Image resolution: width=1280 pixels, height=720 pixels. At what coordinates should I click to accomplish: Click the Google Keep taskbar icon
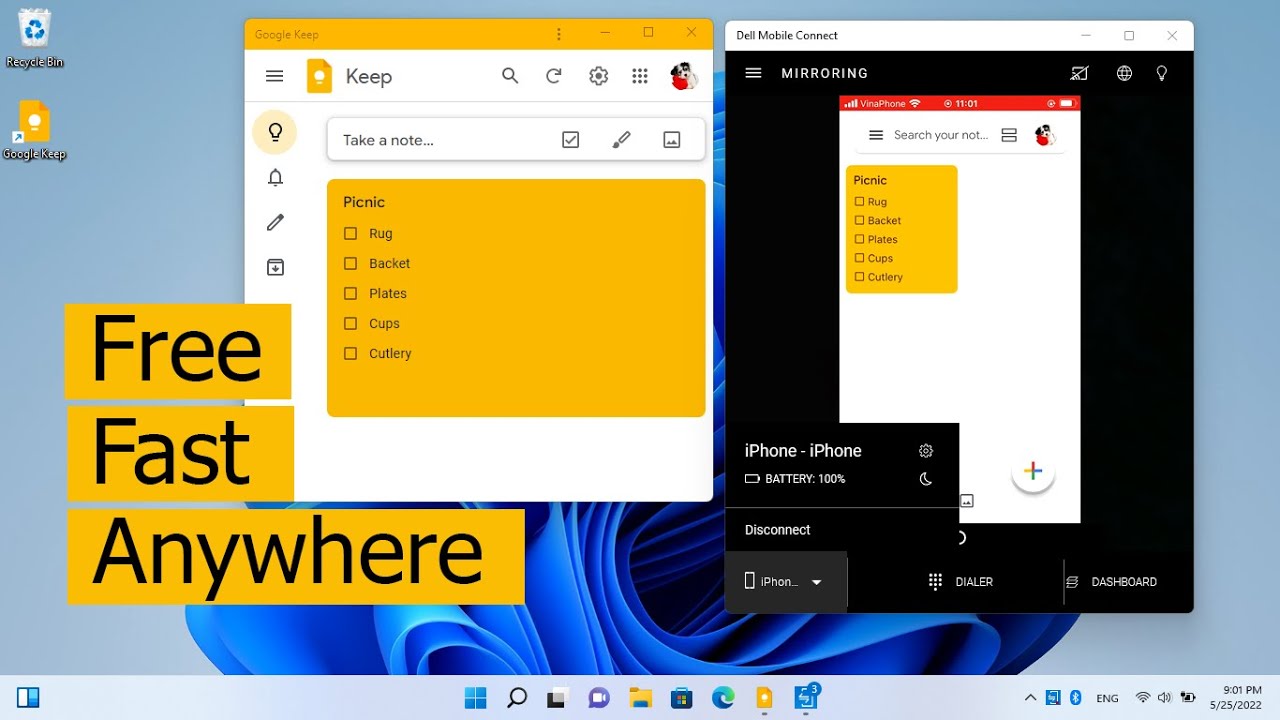point(764,698)
